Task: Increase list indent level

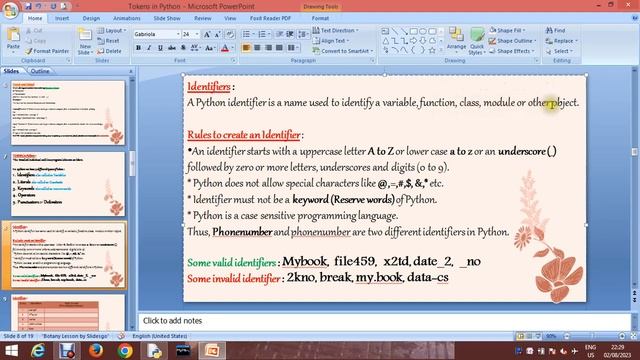Action: coord(290,34)
